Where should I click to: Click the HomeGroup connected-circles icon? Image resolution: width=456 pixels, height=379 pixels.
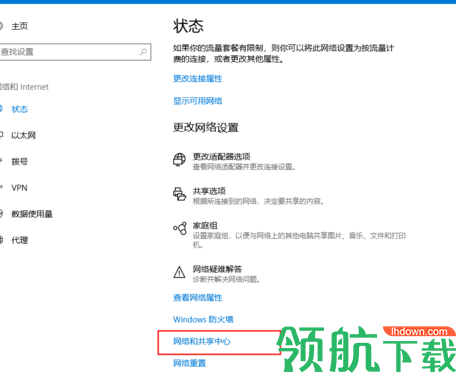click(180, 228)
